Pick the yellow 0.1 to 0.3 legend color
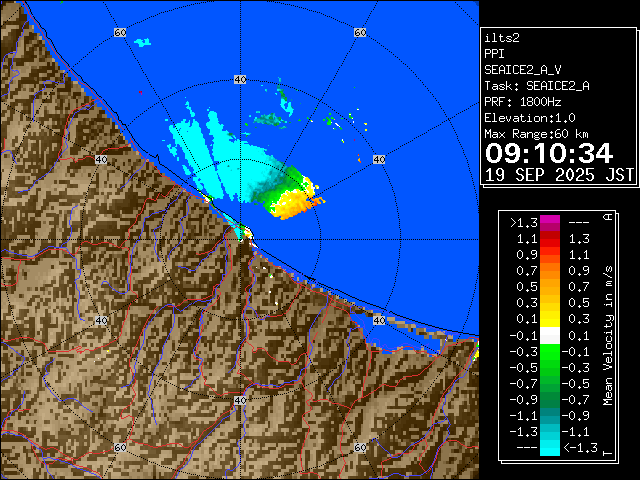640x480 pixels. tap(549, 320)
